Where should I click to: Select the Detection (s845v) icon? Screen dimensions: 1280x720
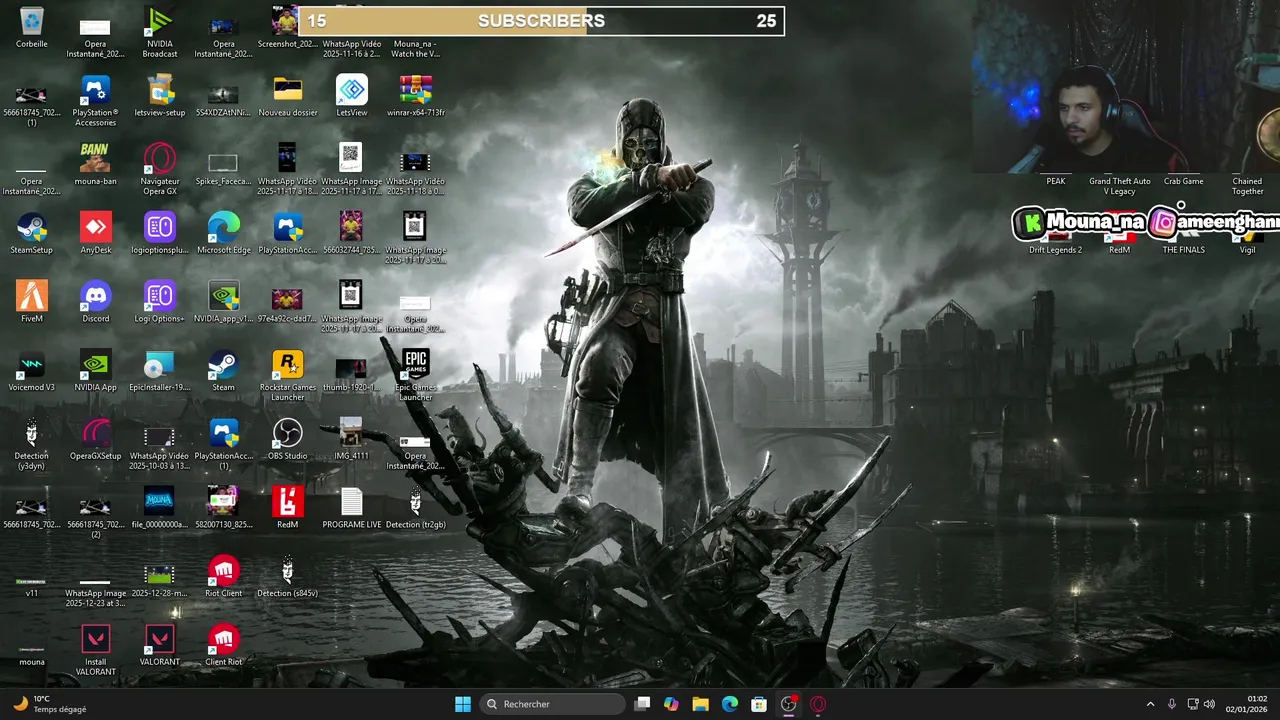pos(287,577)
